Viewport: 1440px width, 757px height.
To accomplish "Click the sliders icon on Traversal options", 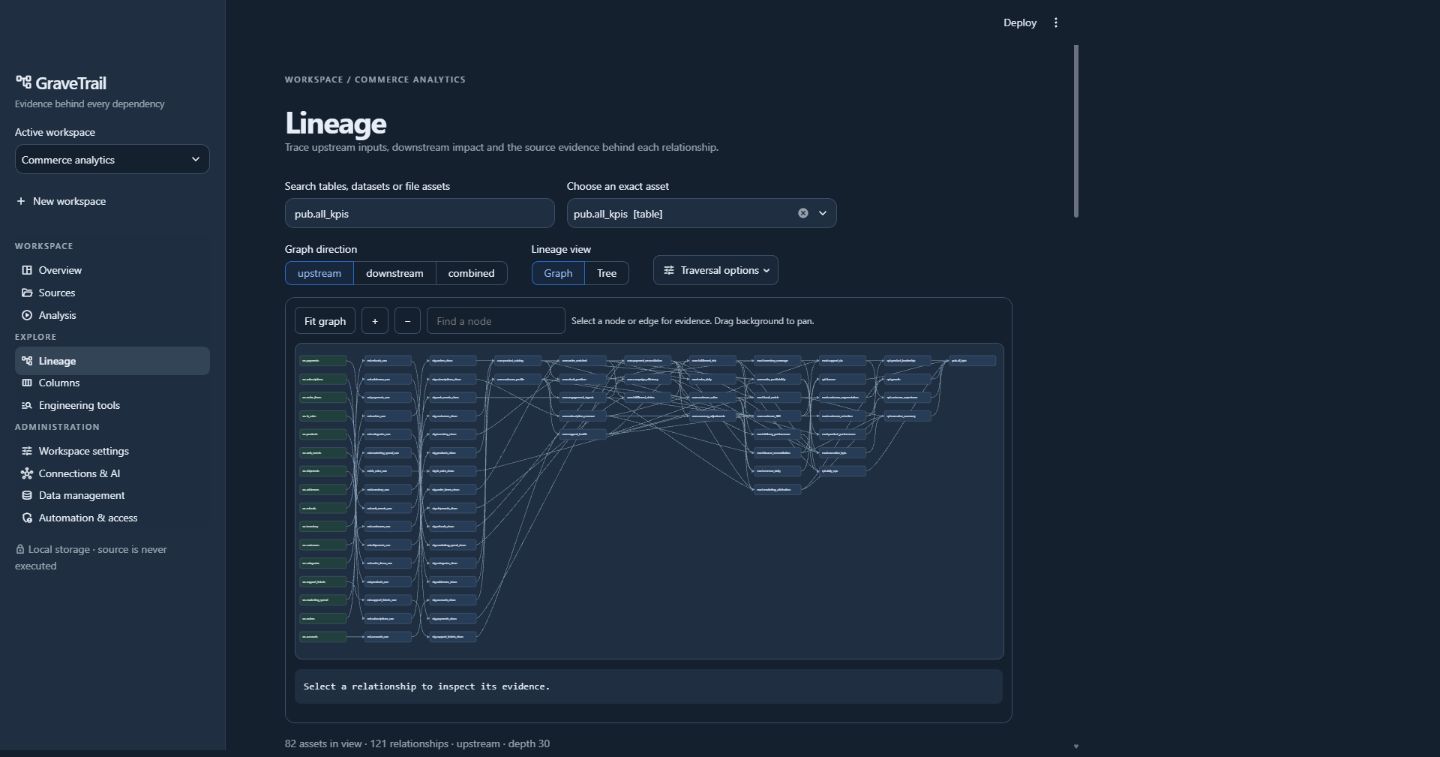I will click(669, 270).
